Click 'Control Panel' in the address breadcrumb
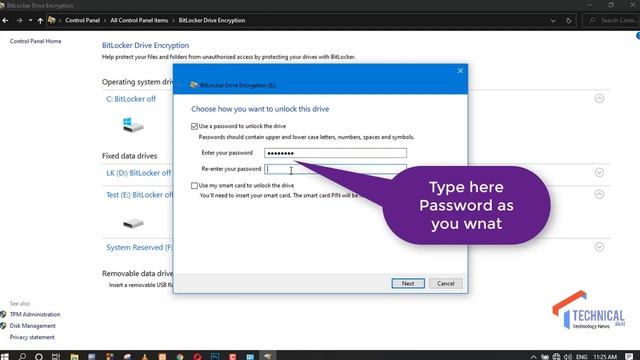The image size is (640, 360). (82, 20)
